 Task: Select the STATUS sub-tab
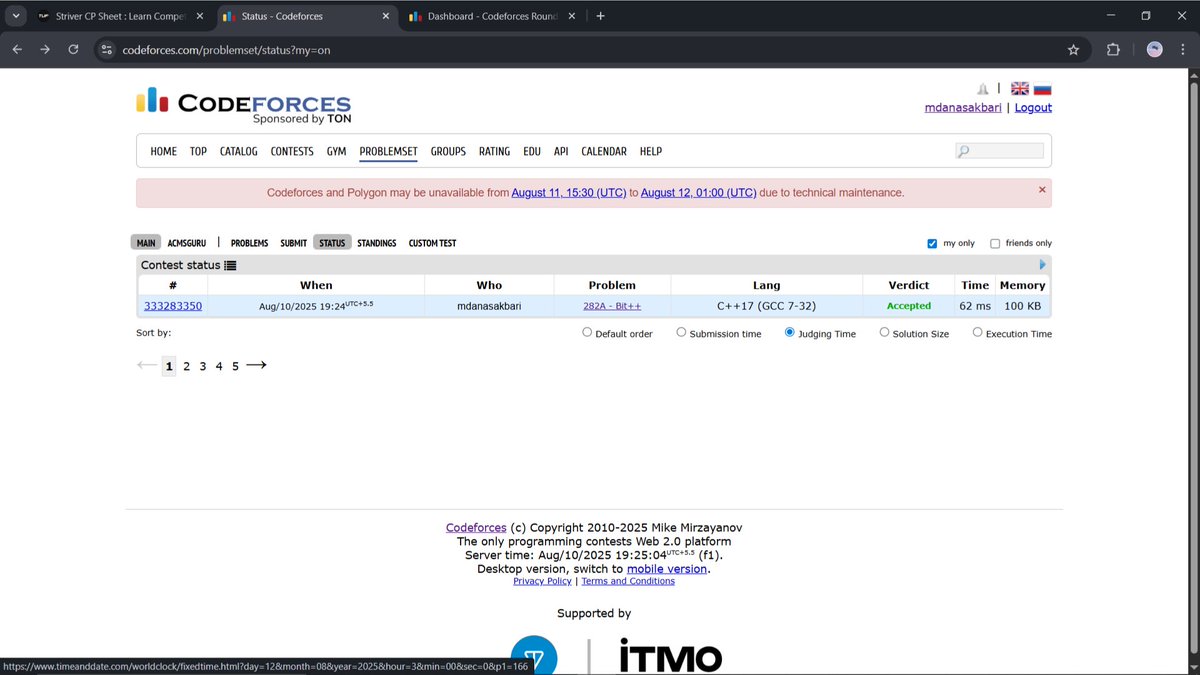tap(332, 243)
